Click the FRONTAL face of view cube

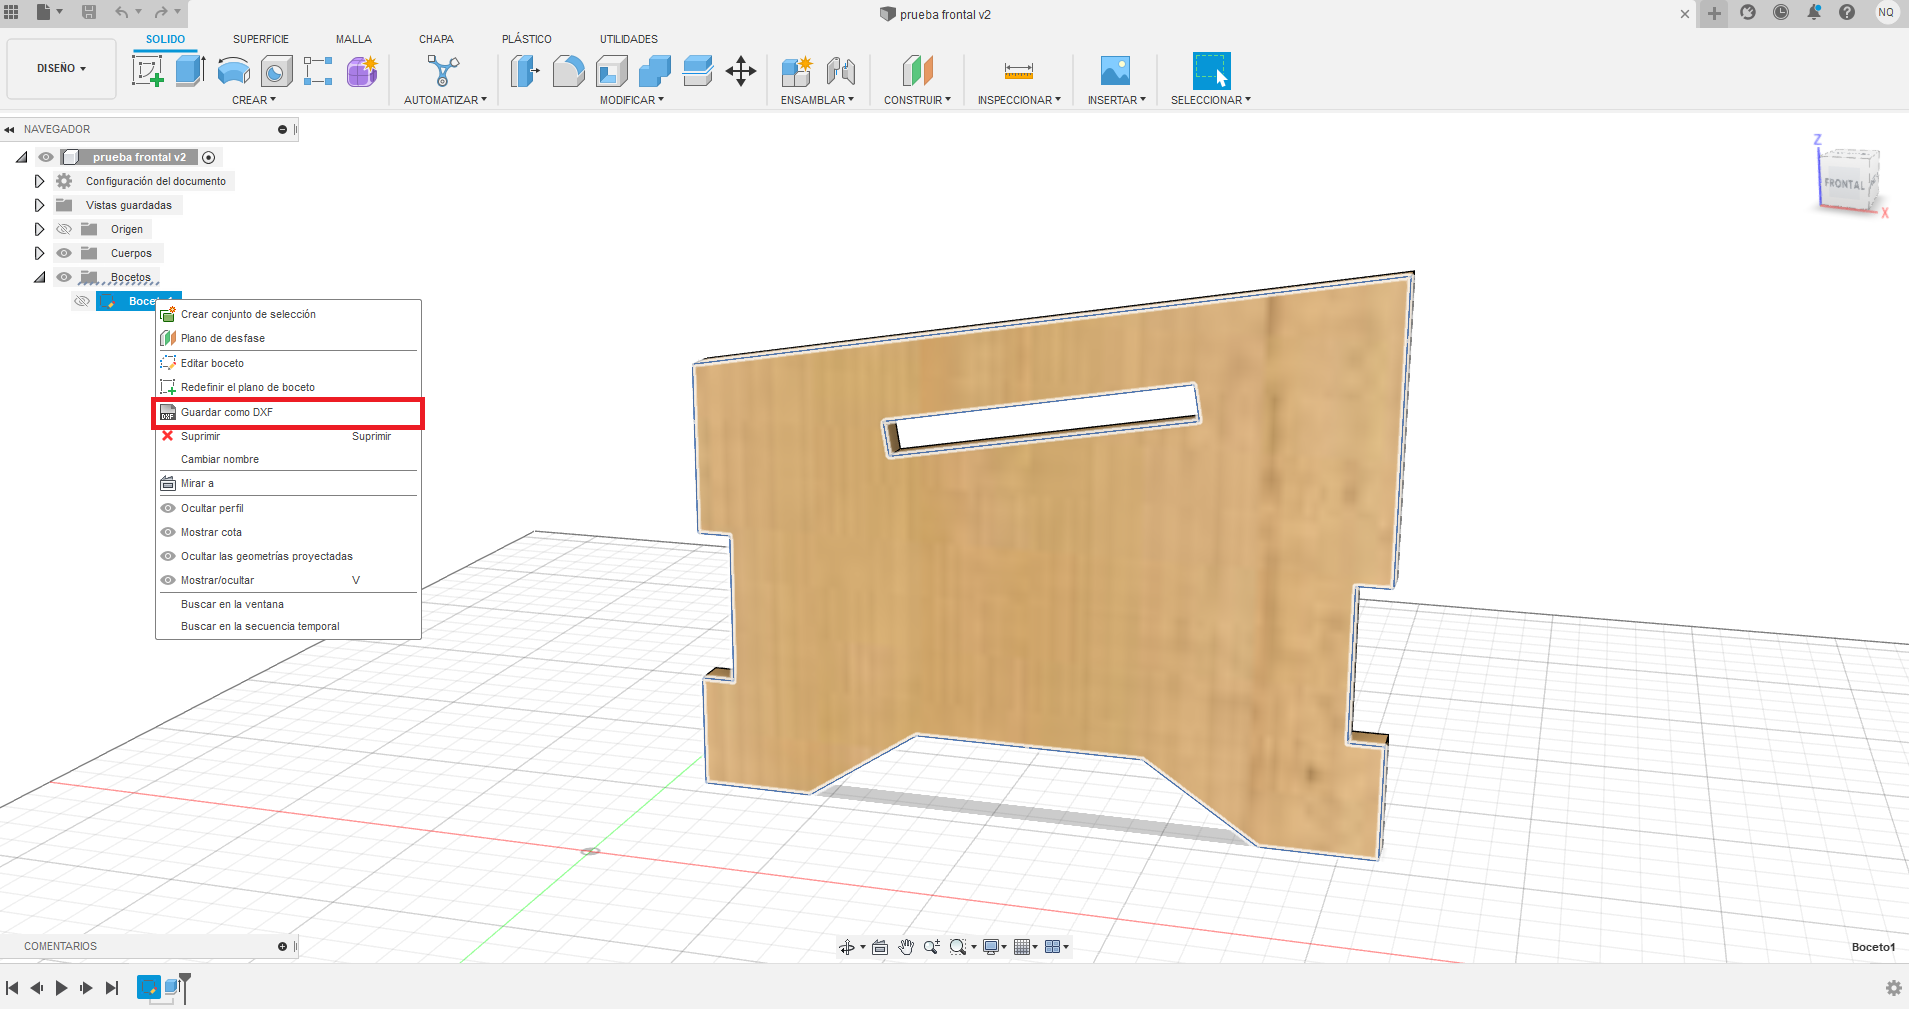pyautogui.click(x=1843, y=183)
